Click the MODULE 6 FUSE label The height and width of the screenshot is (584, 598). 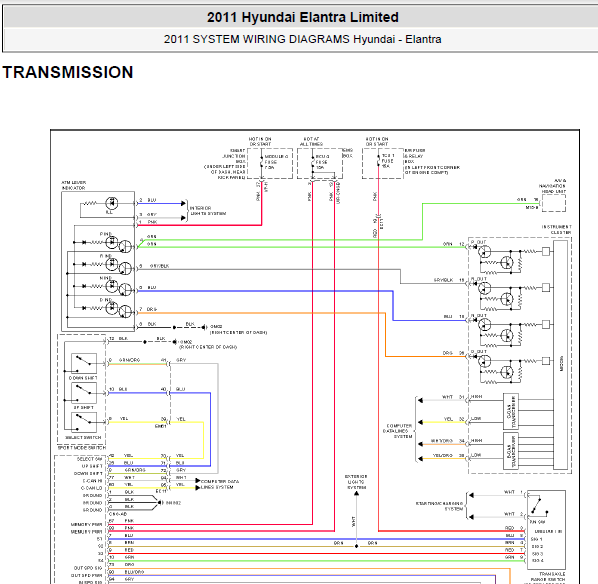[x=276, y=162]
